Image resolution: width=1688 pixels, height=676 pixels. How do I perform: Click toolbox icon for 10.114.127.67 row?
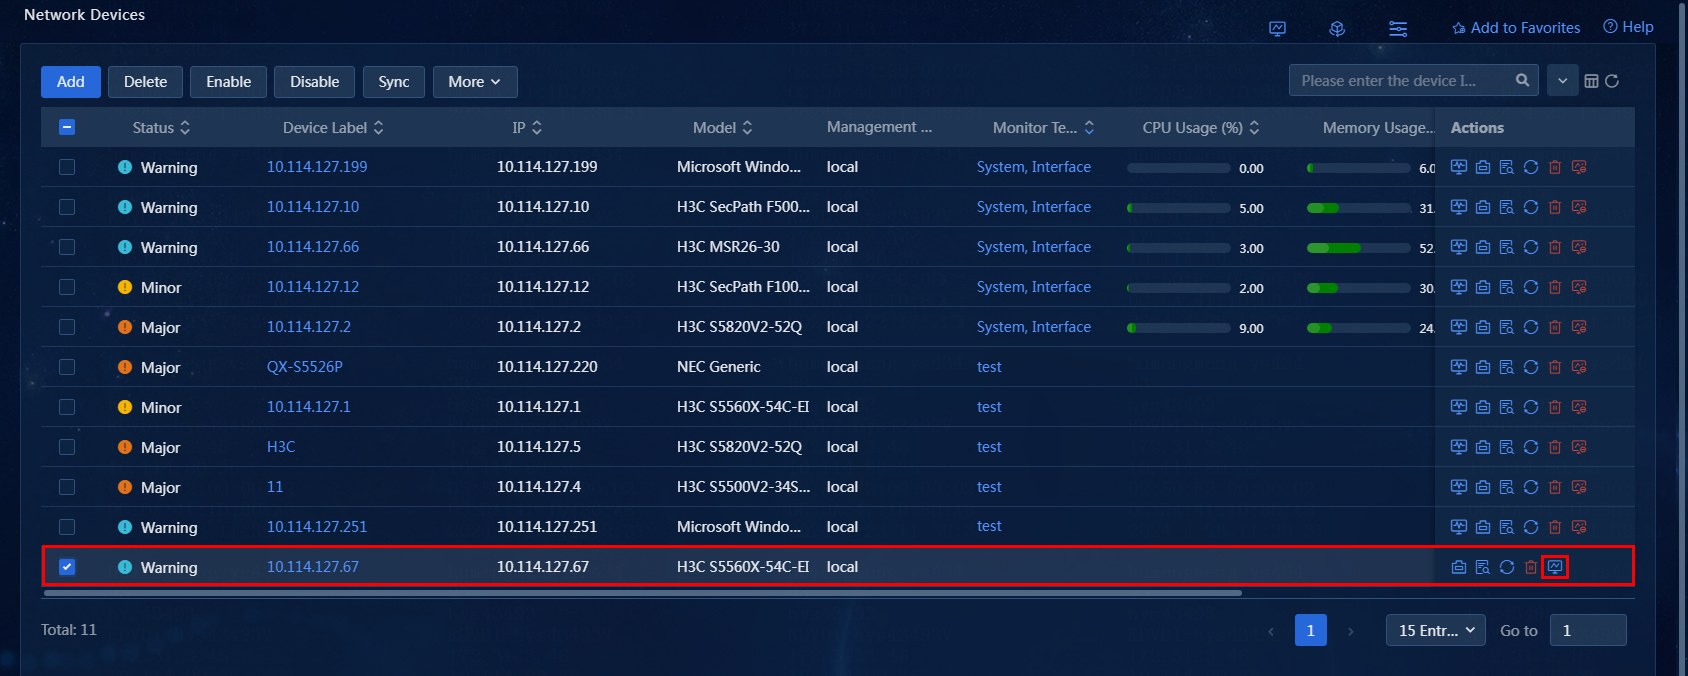pyautogui.click(x=1459, y=567)
